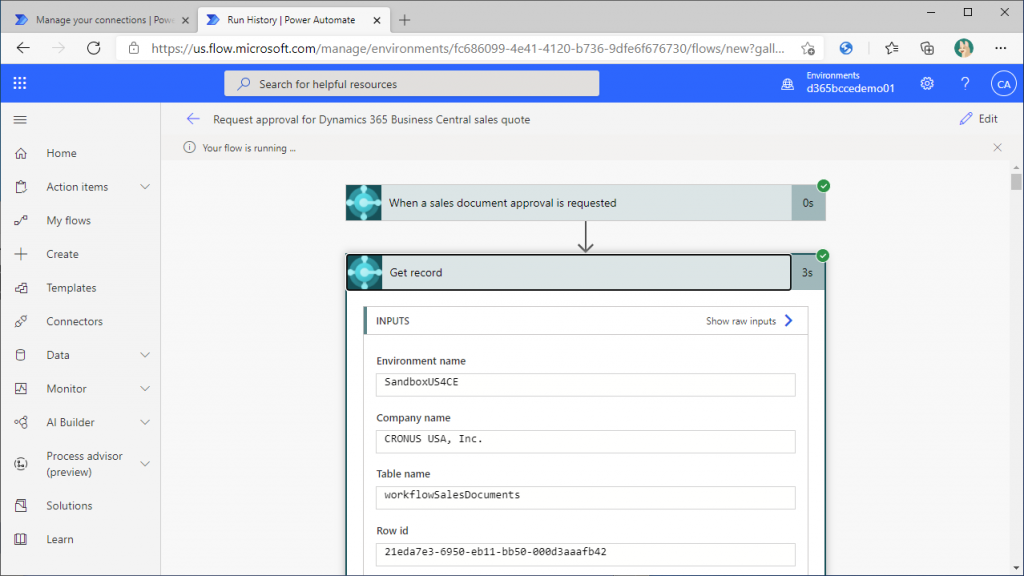Click the browser Back button

pos(24,48)
